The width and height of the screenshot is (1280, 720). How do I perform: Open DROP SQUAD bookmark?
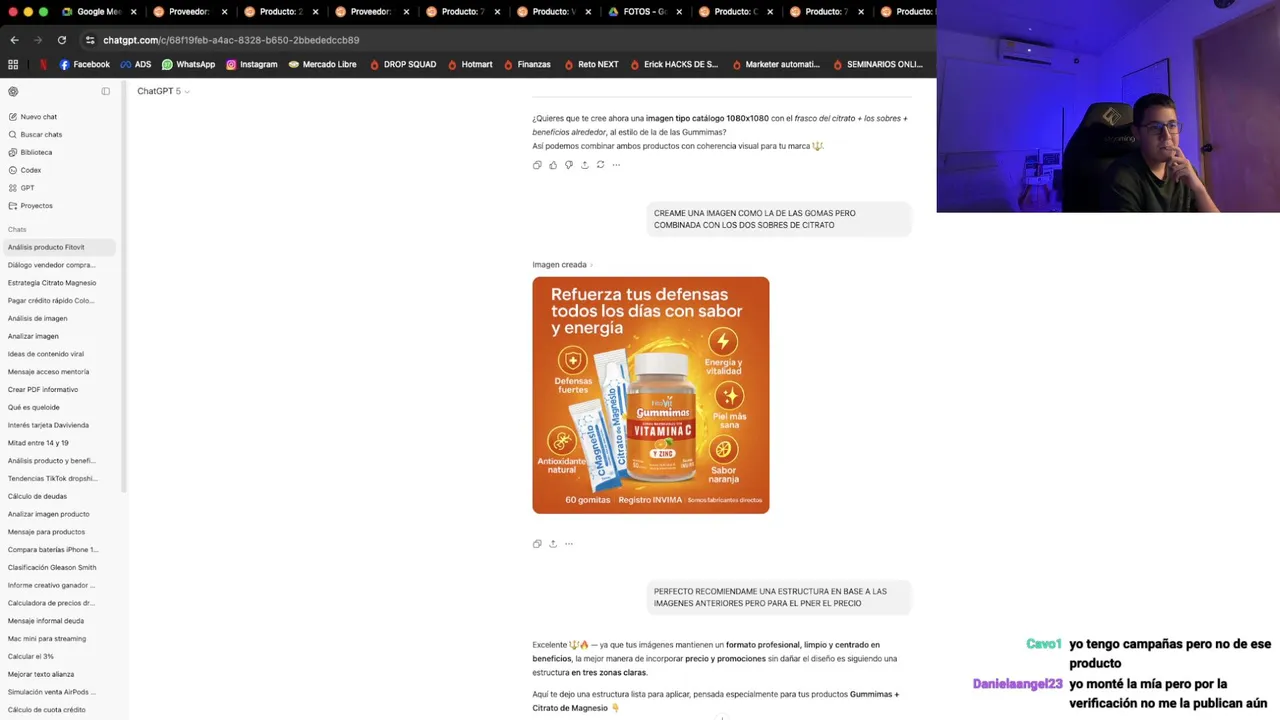tap(403, 64)
